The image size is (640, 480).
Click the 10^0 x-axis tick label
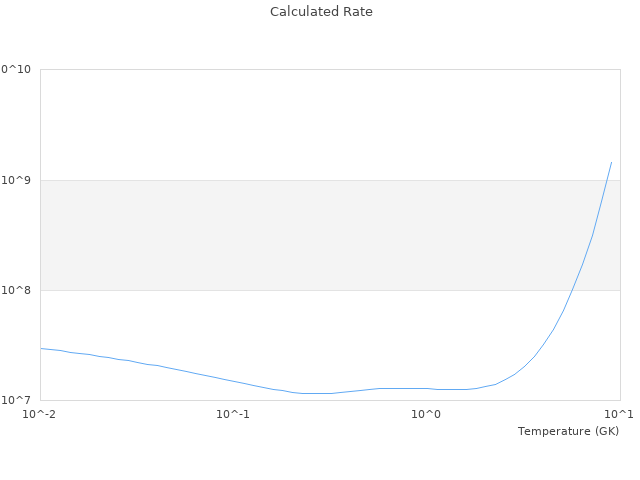tap(427, 414)
